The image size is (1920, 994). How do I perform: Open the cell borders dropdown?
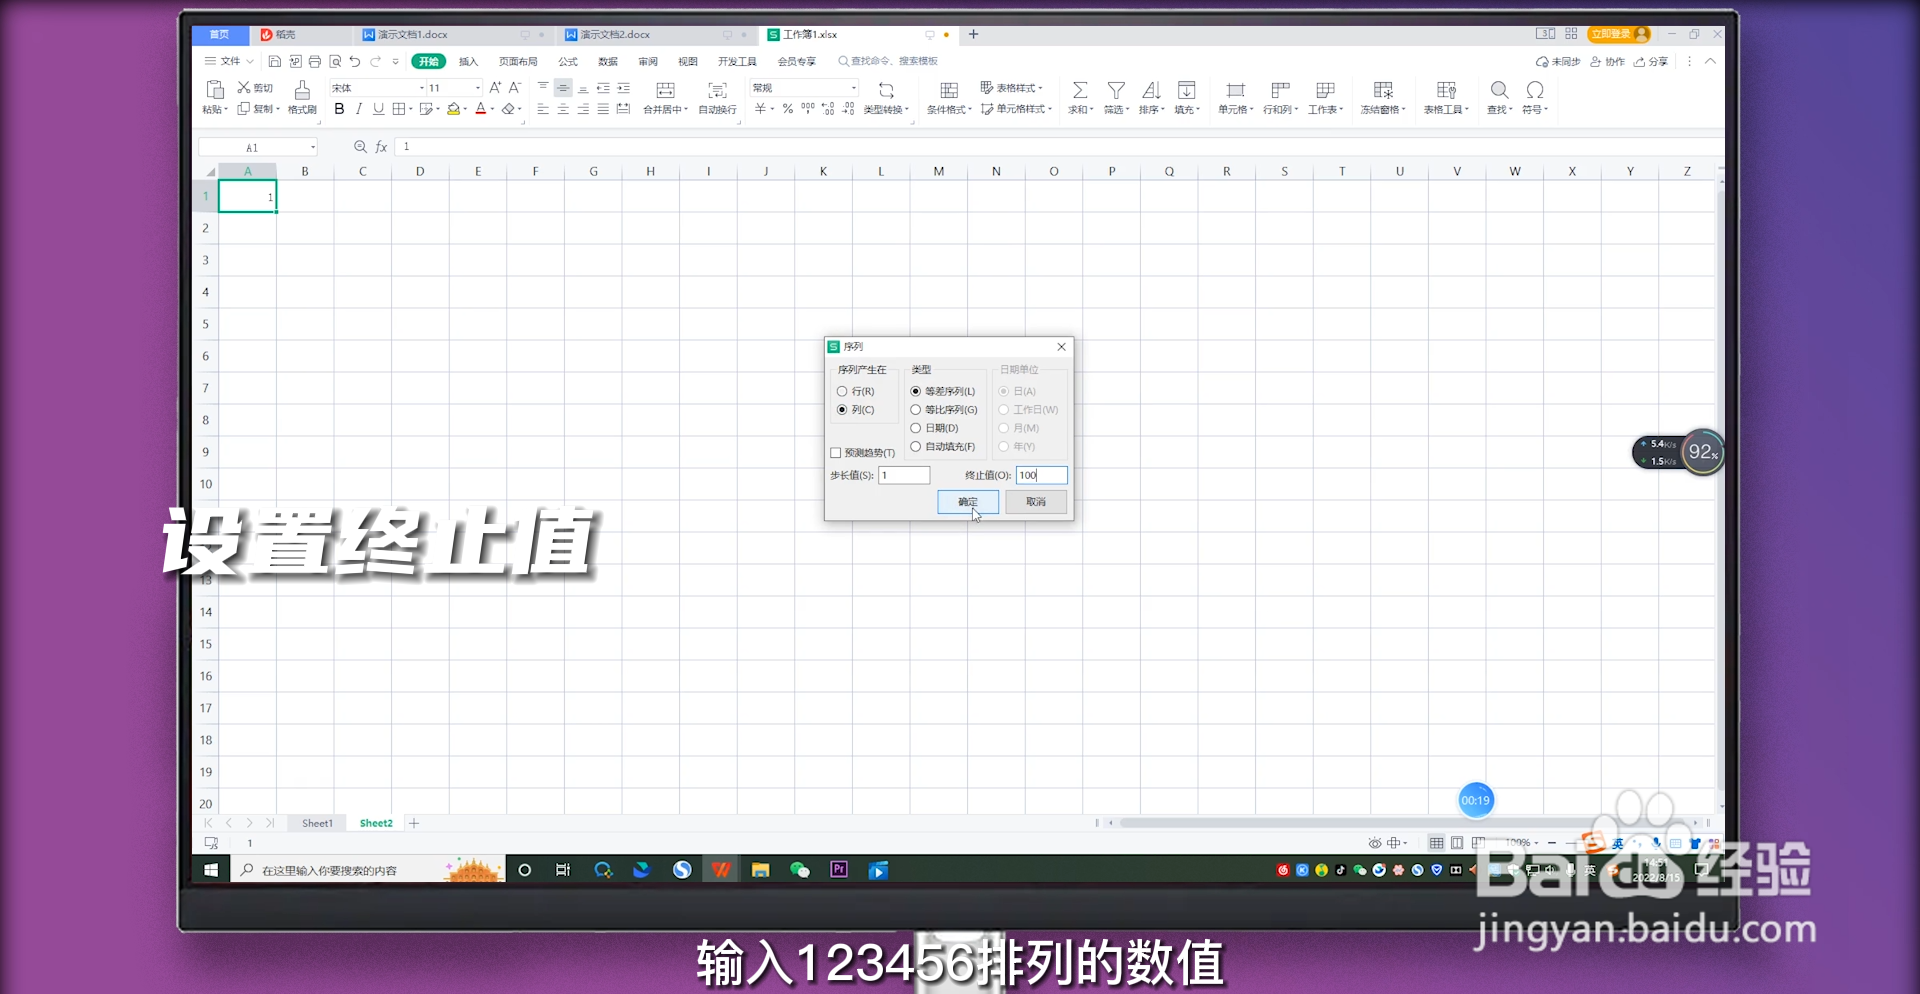[411, 109]
